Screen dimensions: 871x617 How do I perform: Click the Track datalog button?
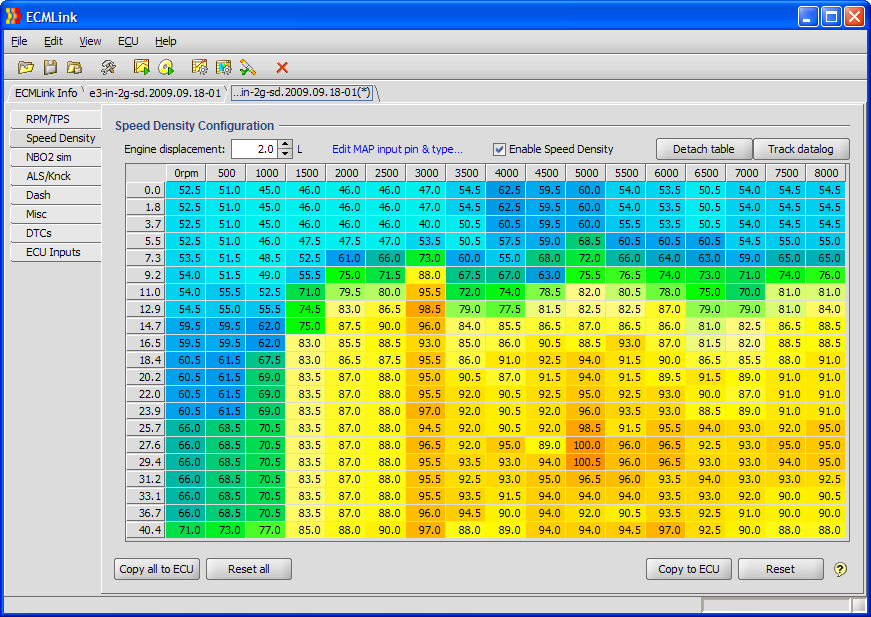(800, 149)
